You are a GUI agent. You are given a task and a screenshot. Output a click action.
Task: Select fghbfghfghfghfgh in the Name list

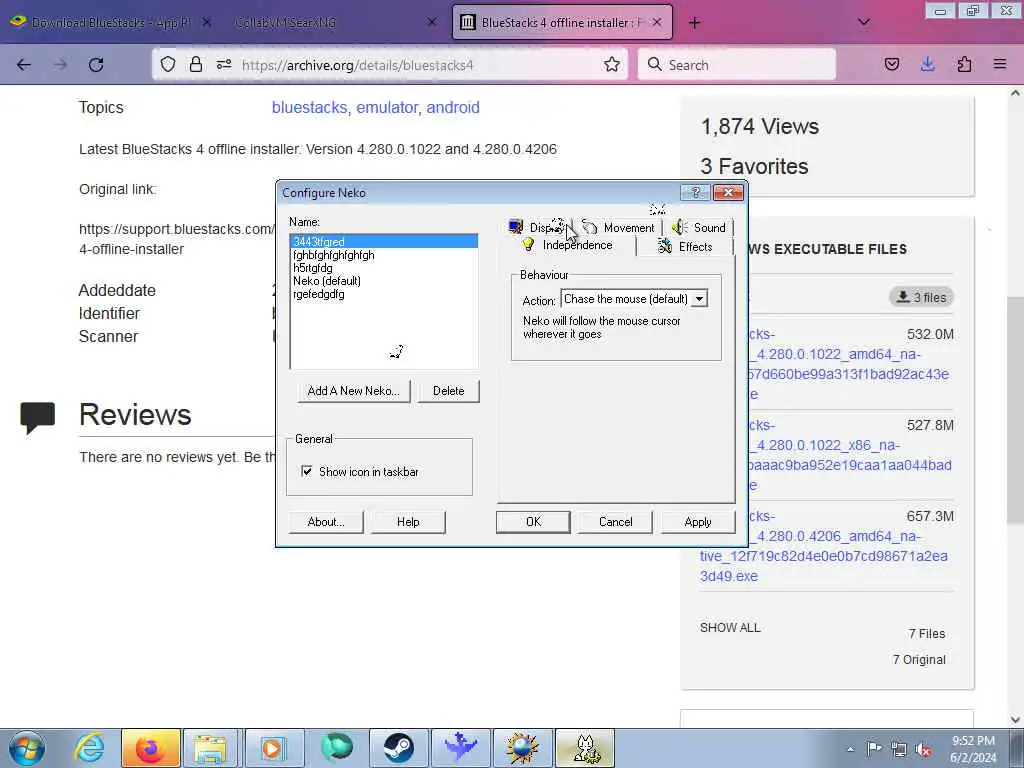(x=384, y=255)
